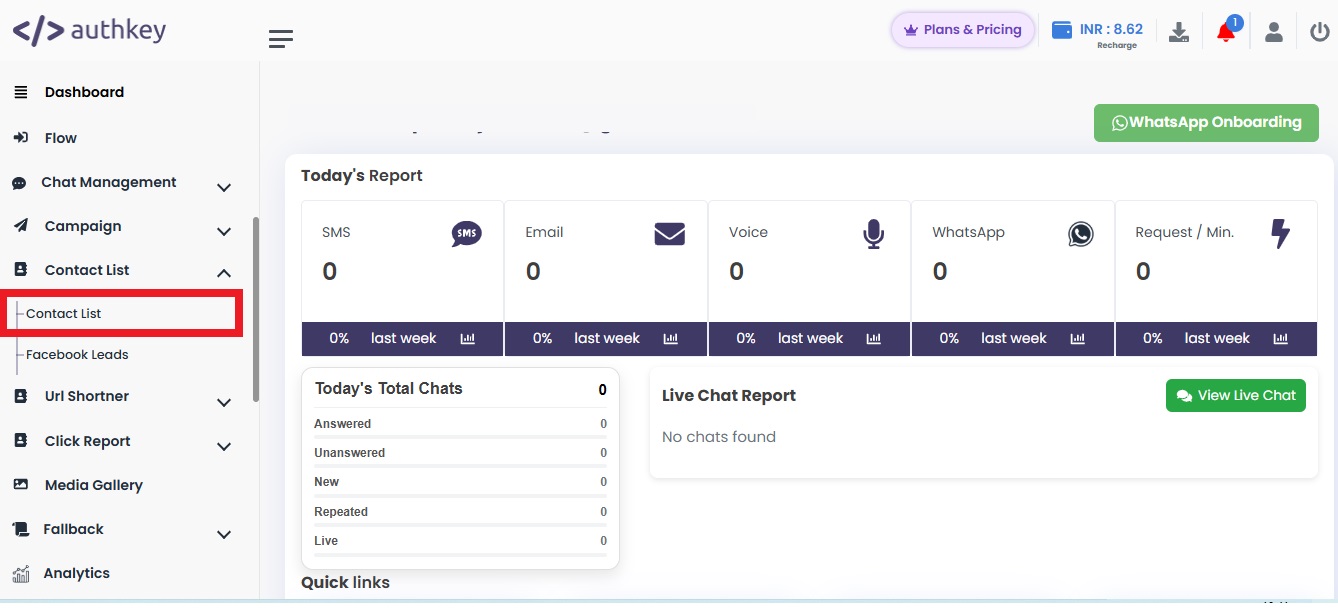Click the WhatsApp icon in Today's Report
The height and width of the screenshot is (610, 1338).
click(x=1081, y=233)
